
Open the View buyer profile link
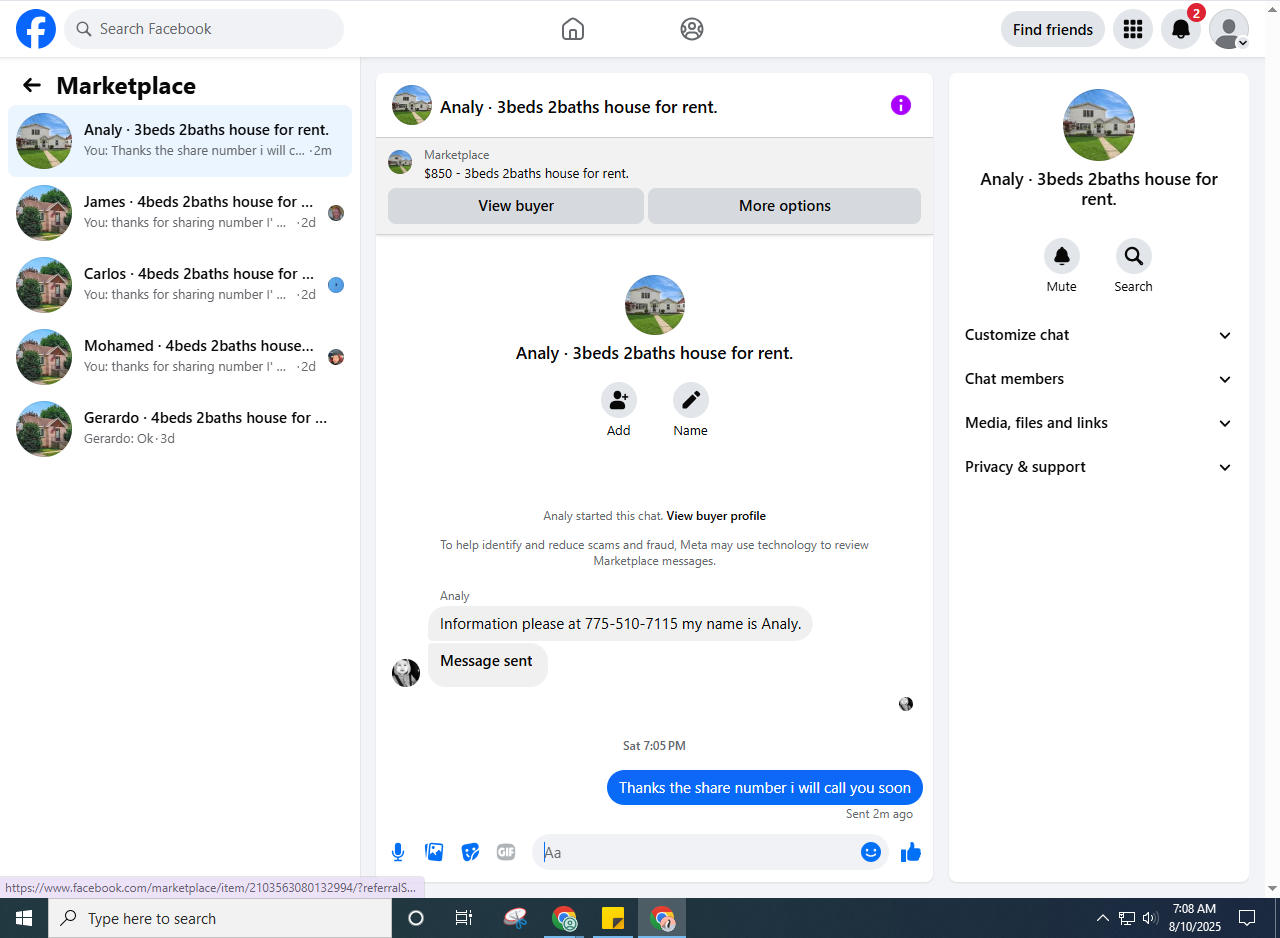(716, 516)
